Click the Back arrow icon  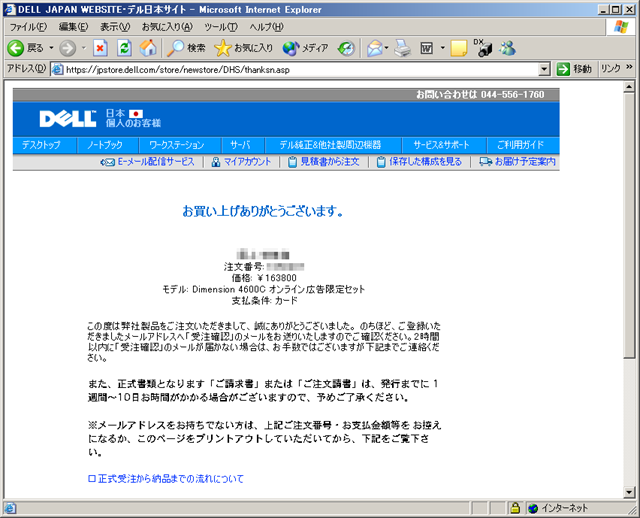[16, 48]
